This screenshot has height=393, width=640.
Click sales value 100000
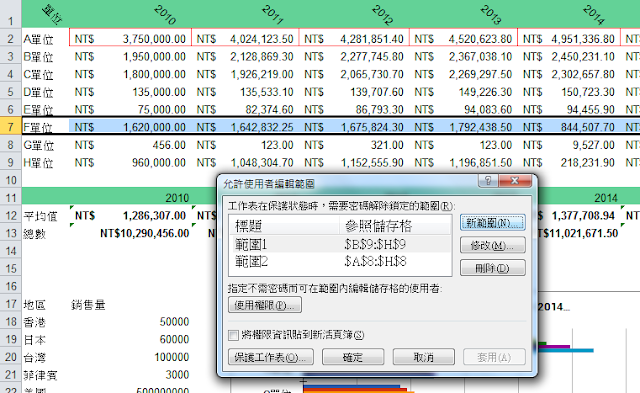[172, 357]
